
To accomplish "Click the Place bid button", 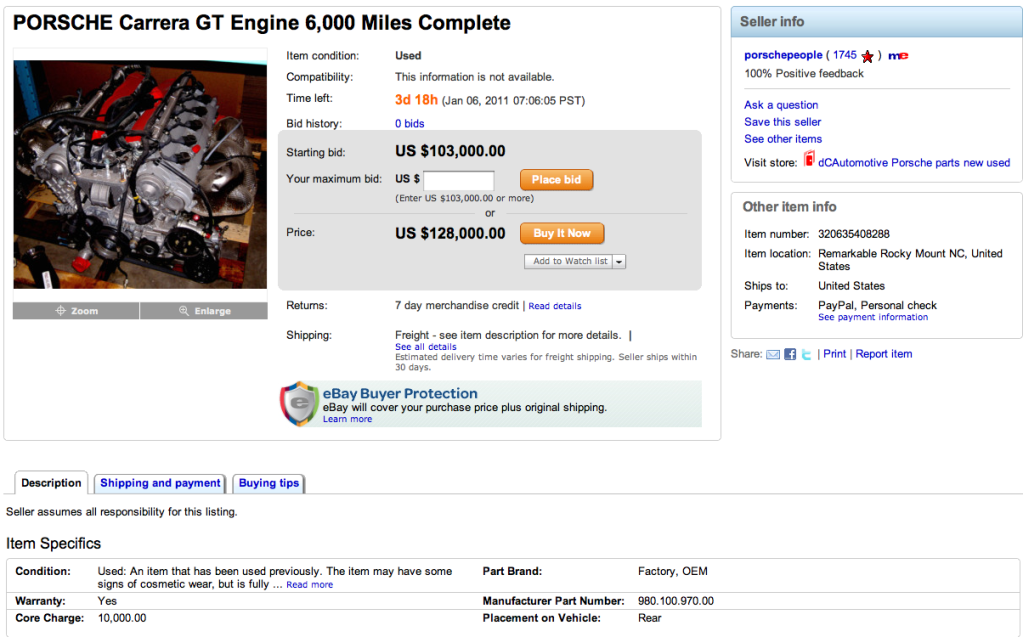I will [557, 179].
